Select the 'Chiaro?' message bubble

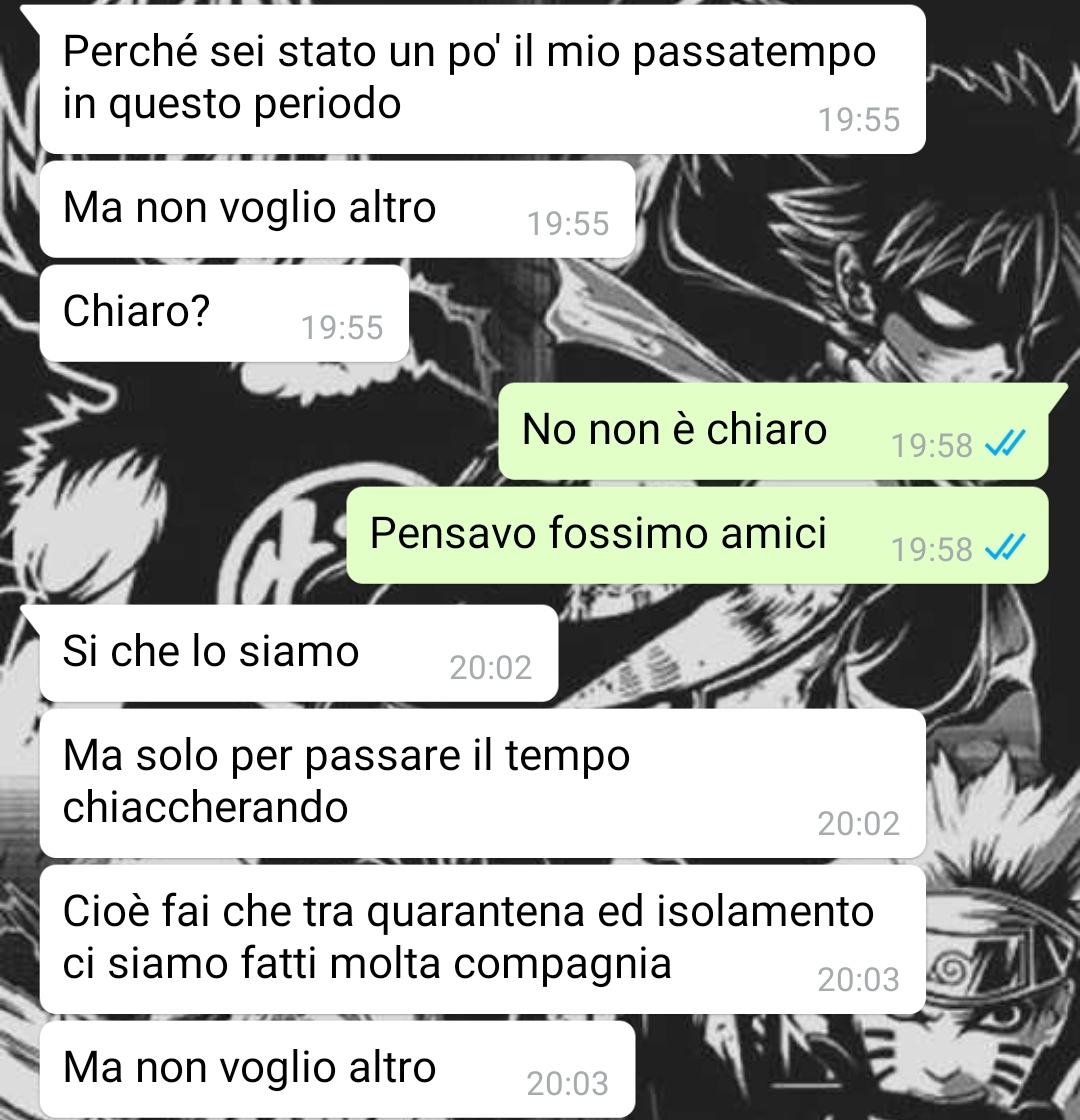tap(224, 314)
